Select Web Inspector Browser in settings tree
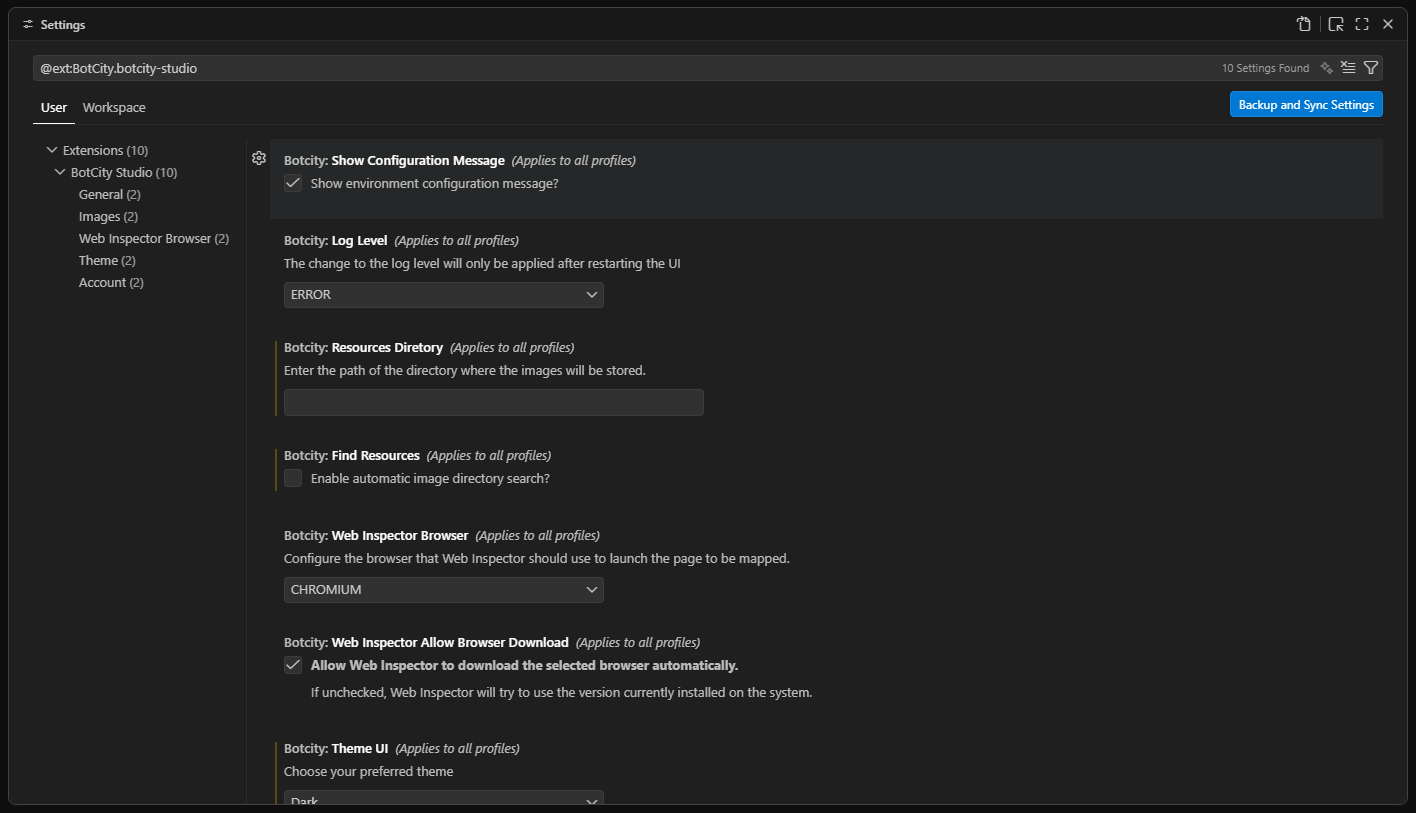The width and height of the screenshot is (1416, 813). [x=154, y=238]
